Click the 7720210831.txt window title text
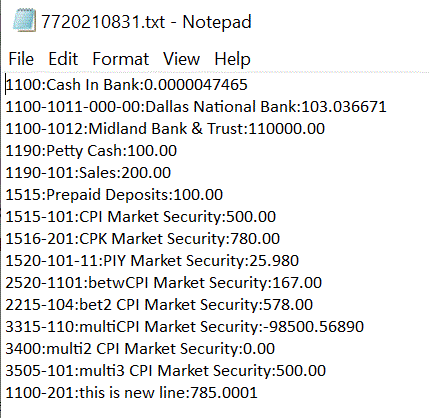Screen dimensions: 430x418 click(146, 22)
